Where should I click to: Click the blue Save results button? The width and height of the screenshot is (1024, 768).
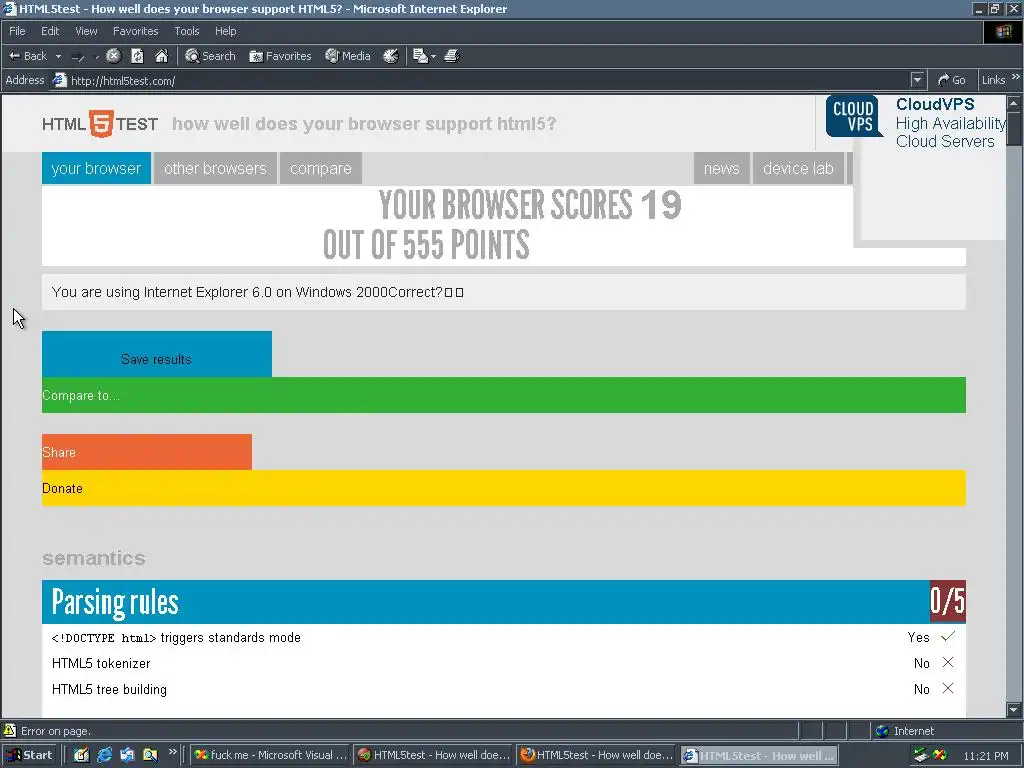[157, 354]
